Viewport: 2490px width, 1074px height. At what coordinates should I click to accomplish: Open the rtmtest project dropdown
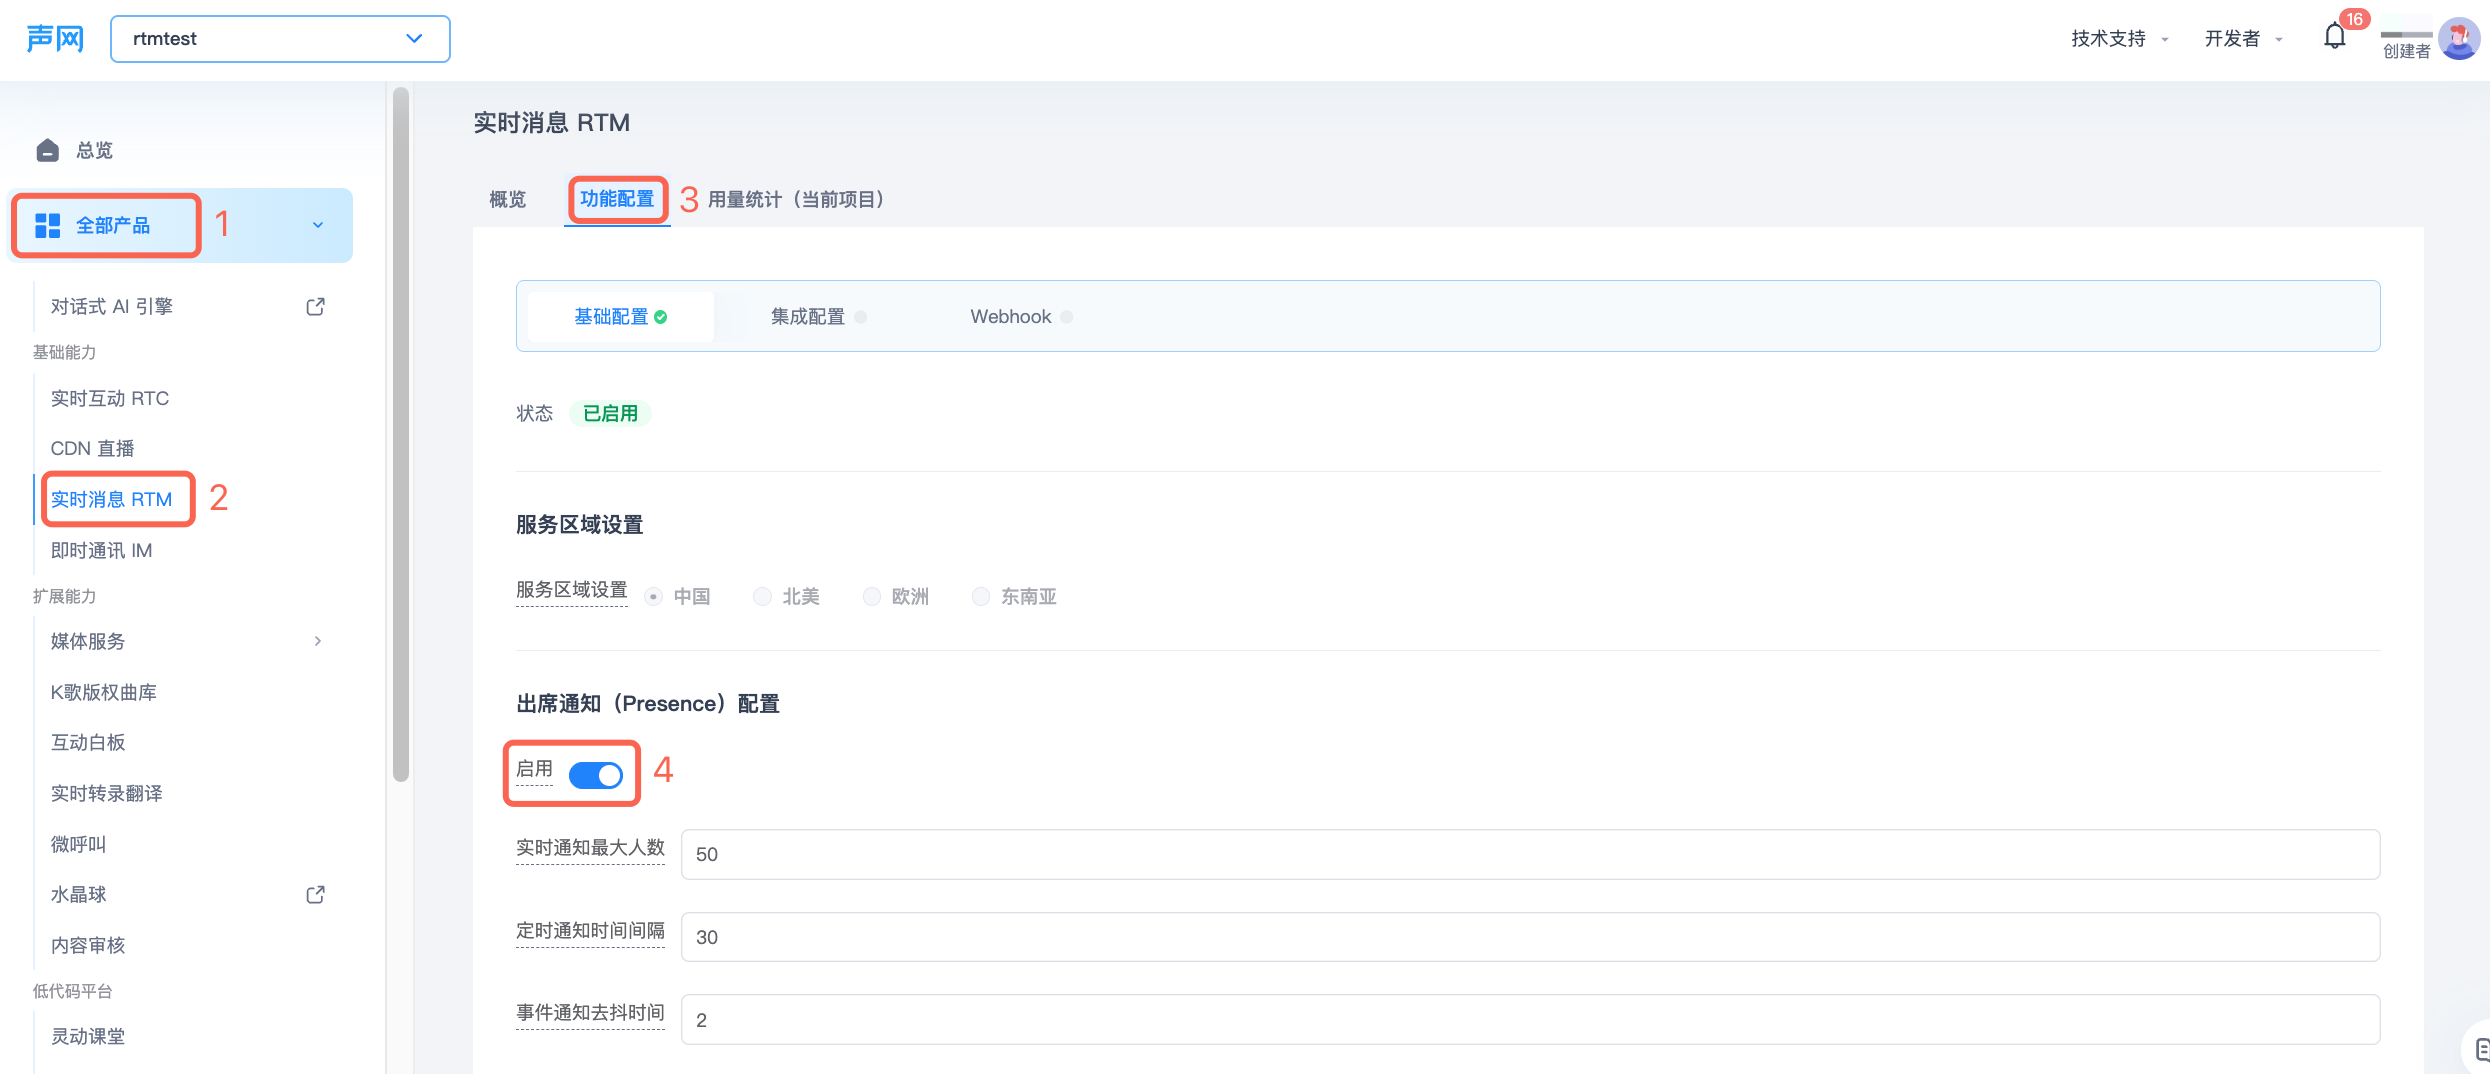[280, 39]
